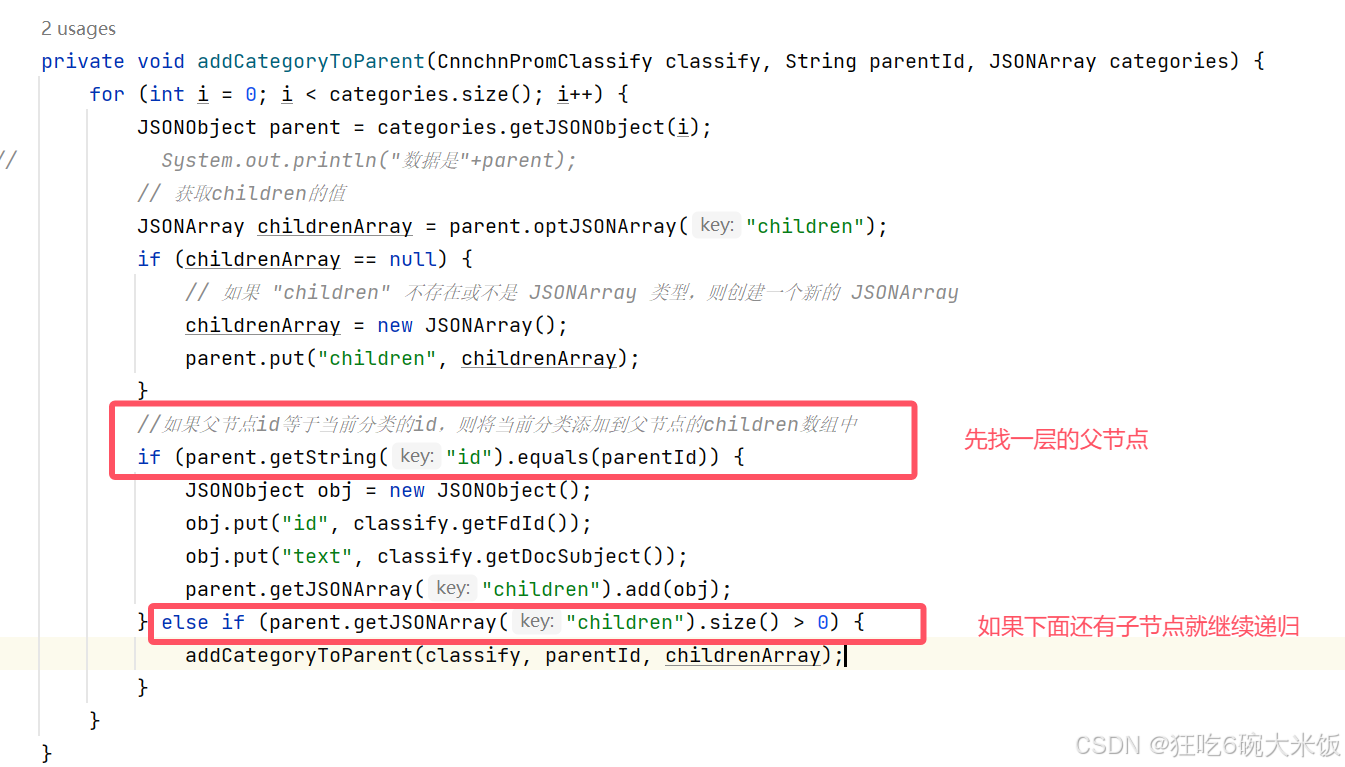Click the addCategoryToParent method name declaration
The image size is (1345, 767).
click(x=311, y=61)
